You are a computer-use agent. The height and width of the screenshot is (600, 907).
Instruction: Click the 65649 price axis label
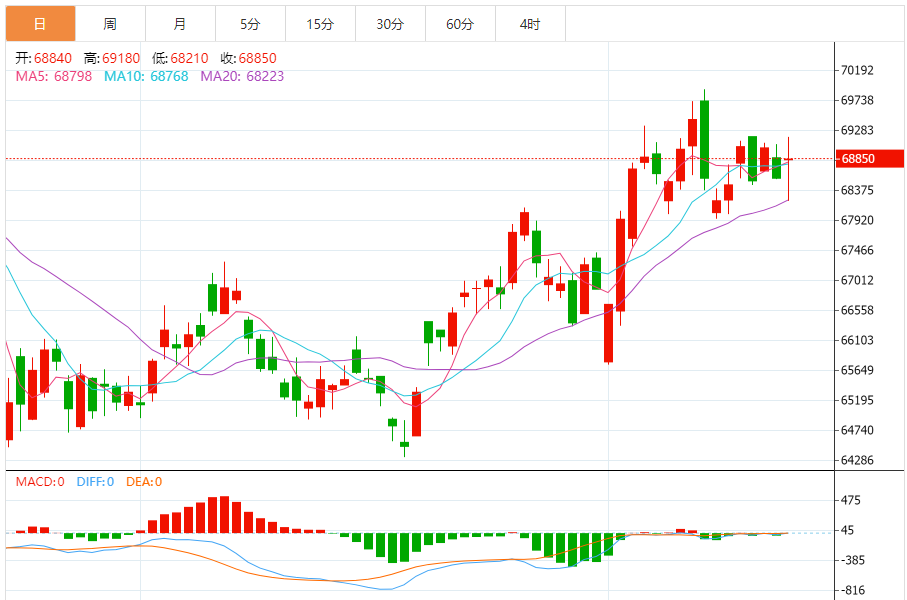(857, 370)
